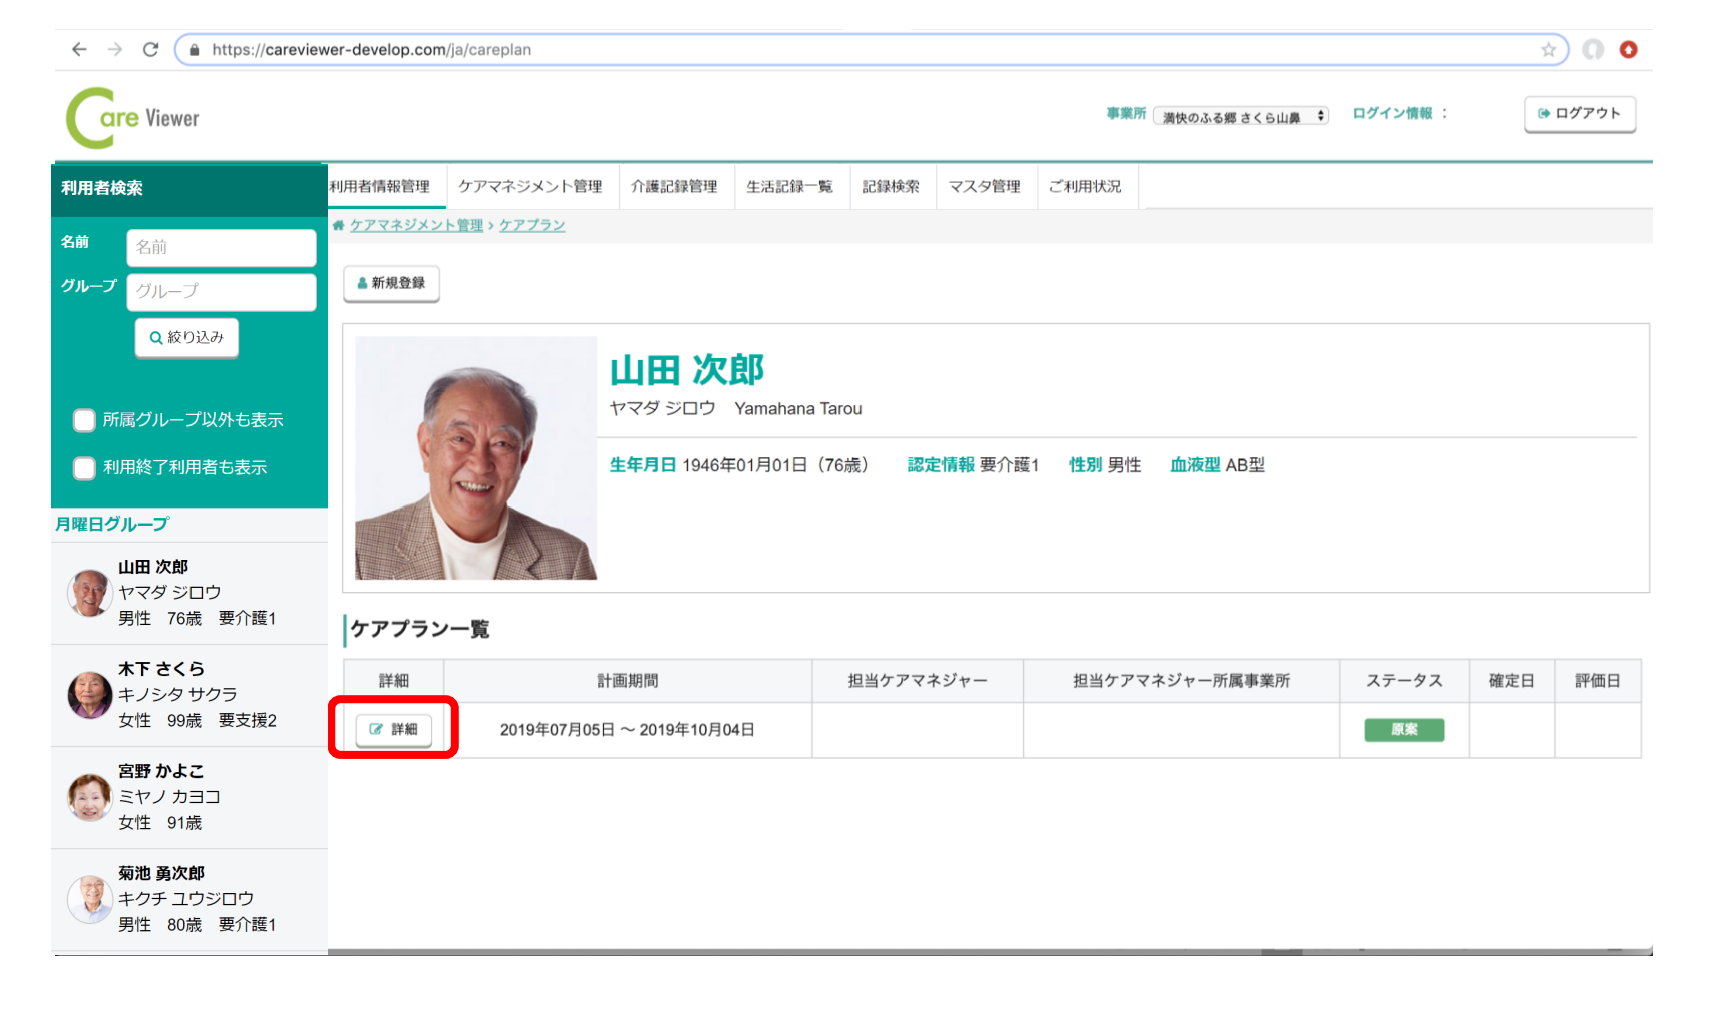
Task: Click the Care Viewer logo
Action: click(x=133, y=118)
